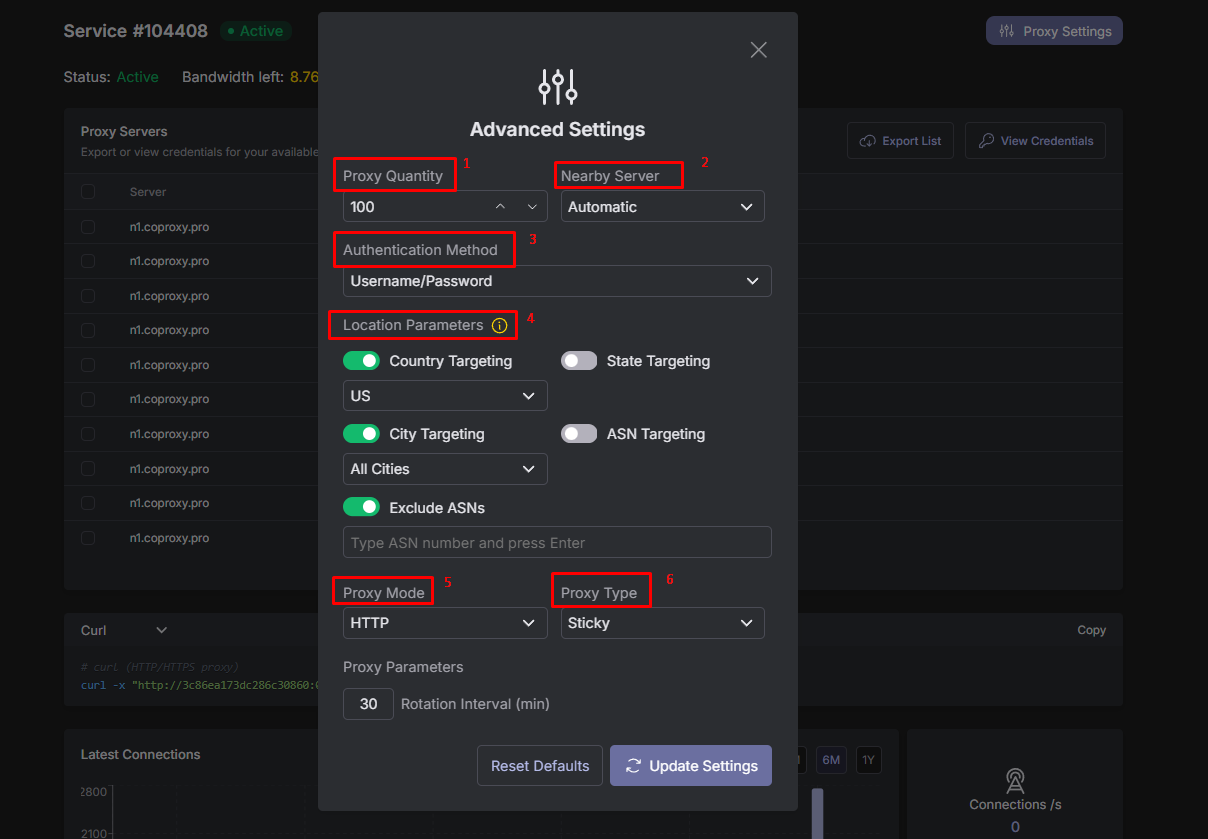Click the Connections /s label
This screenshot has width=1208, height=839.
pyautogui.click(x=1015, y=804)
